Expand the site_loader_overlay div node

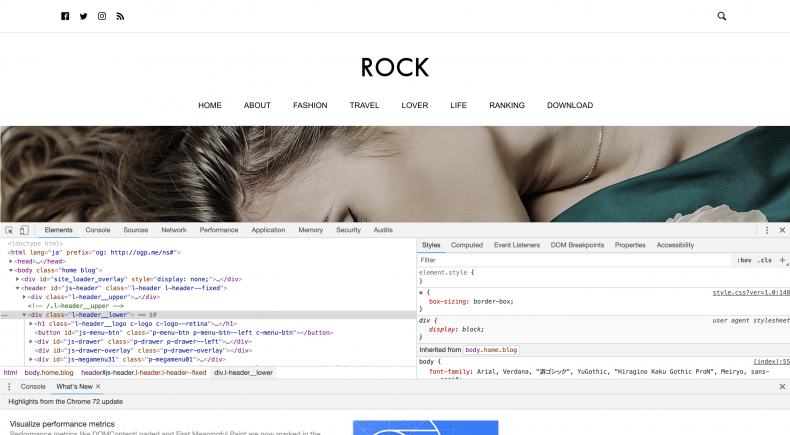click(17, 279)
